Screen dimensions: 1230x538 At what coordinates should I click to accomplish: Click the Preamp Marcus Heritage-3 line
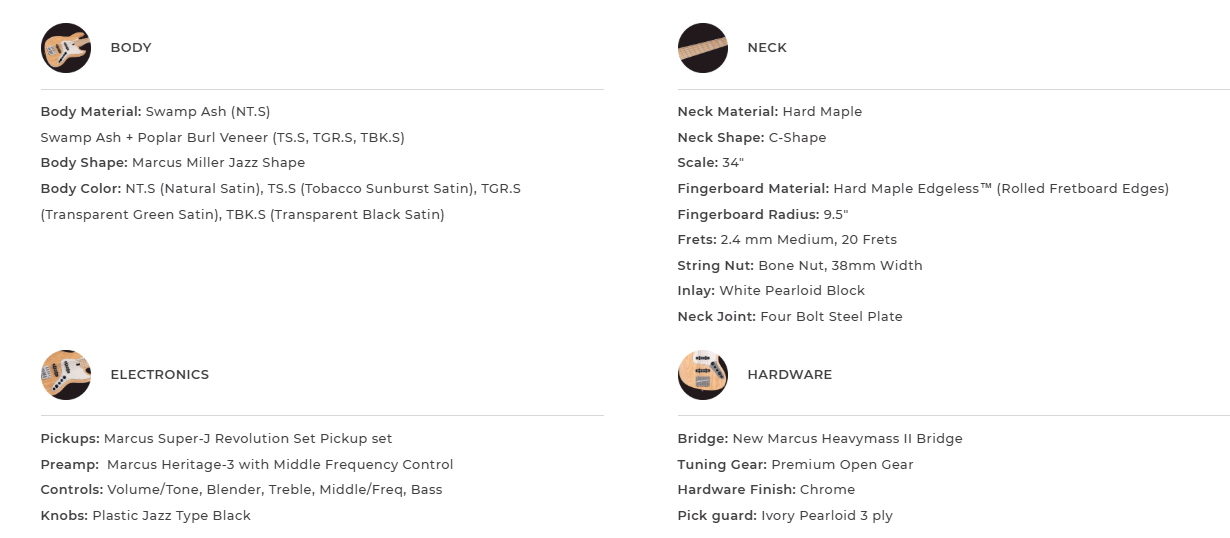[247, 465]
